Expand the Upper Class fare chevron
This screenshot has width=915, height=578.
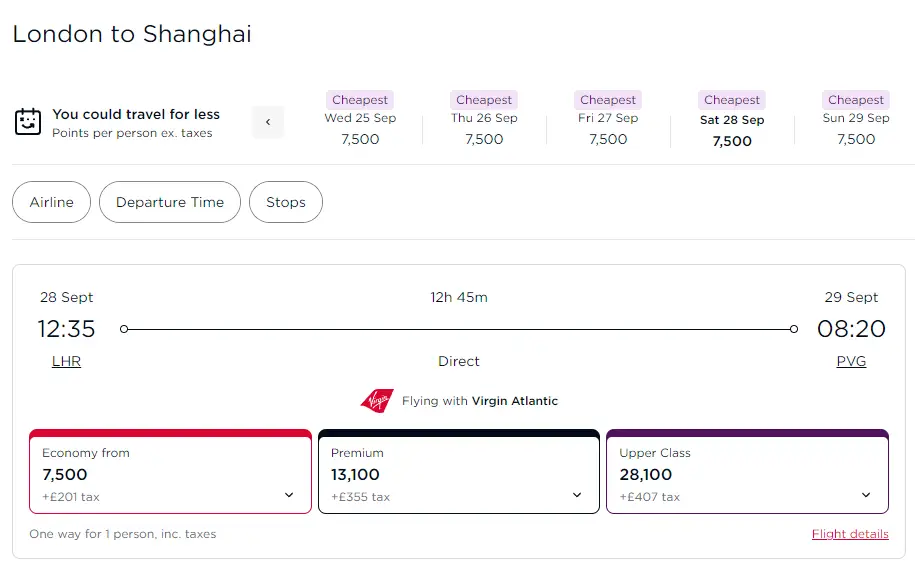coord(866,495)
